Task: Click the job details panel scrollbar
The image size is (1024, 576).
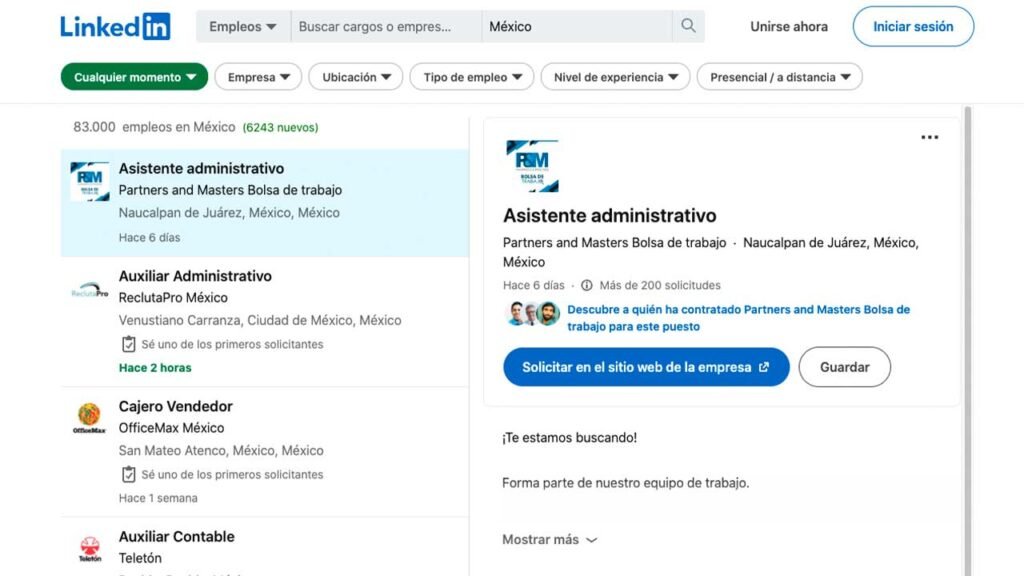Action: tap(968, 340)
